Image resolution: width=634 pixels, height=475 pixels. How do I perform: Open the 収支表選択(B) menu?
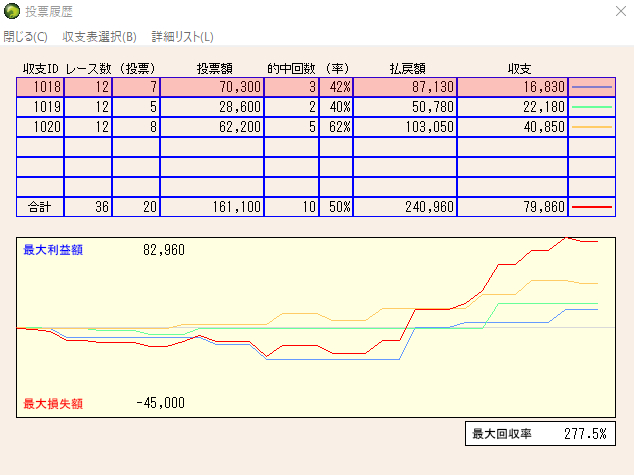(99, 37)
